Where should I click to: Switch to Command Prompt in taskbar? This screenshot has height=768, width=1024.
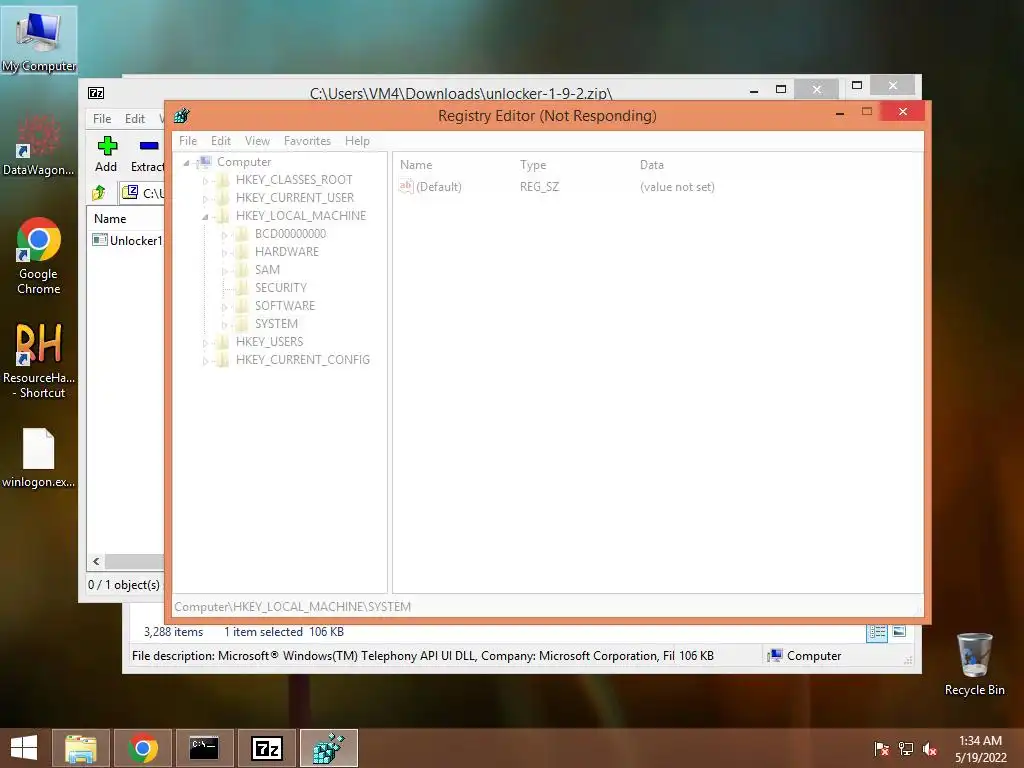click(x=204, y=748)
